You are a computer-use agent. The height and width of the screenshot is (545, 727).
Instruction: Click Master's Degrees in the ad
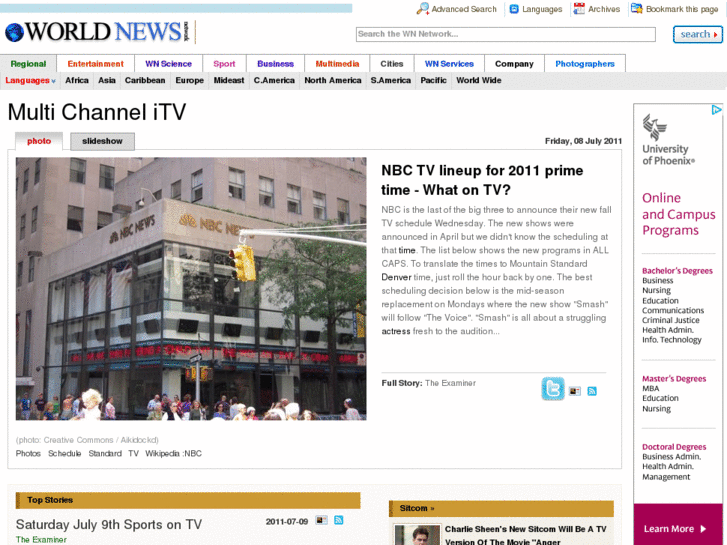(674, 379)
